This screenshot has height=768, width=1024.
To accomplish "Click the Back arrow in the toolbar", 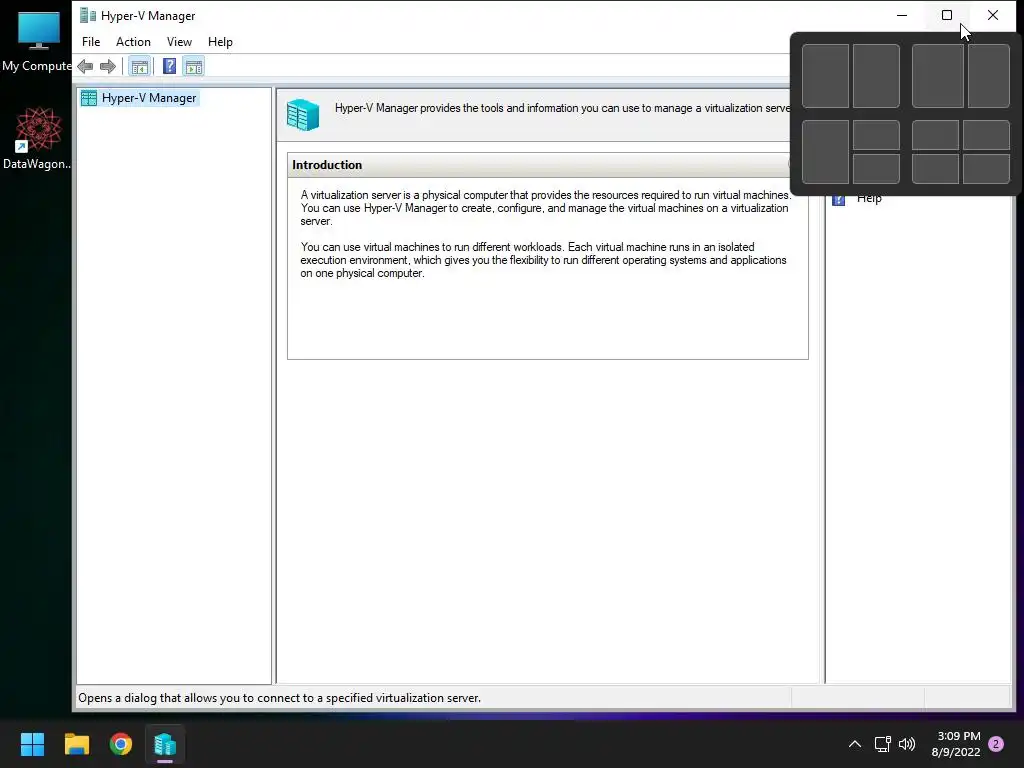I will click(85, 66).
